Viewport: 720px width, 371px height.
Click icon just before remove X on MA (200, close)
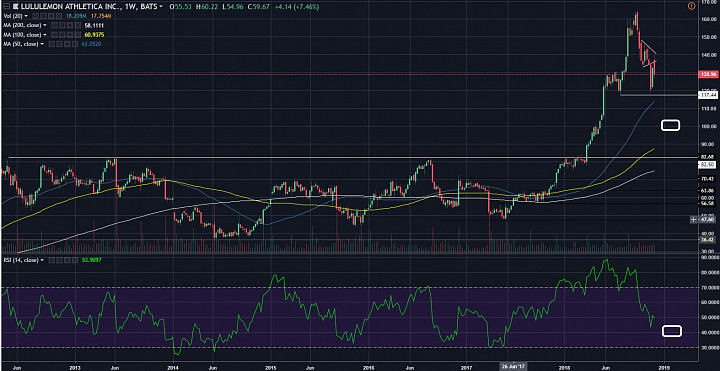[x=70, y=25]
